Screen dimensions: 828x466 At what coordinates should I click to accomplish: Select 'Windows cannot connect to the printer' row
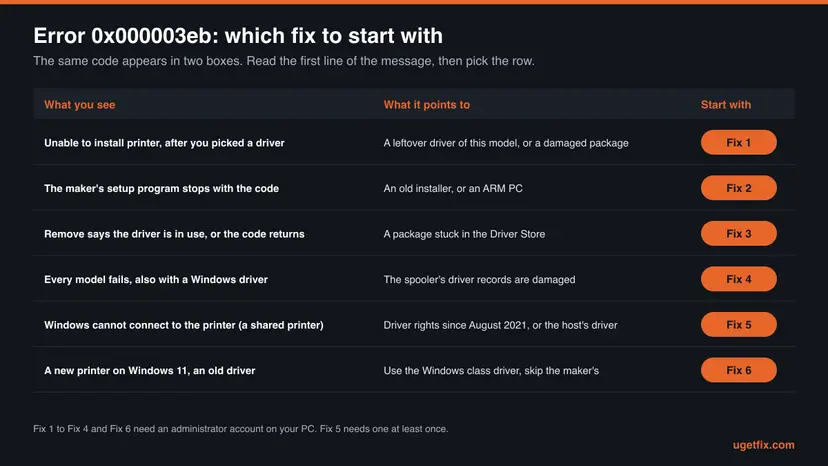point(184,324)
